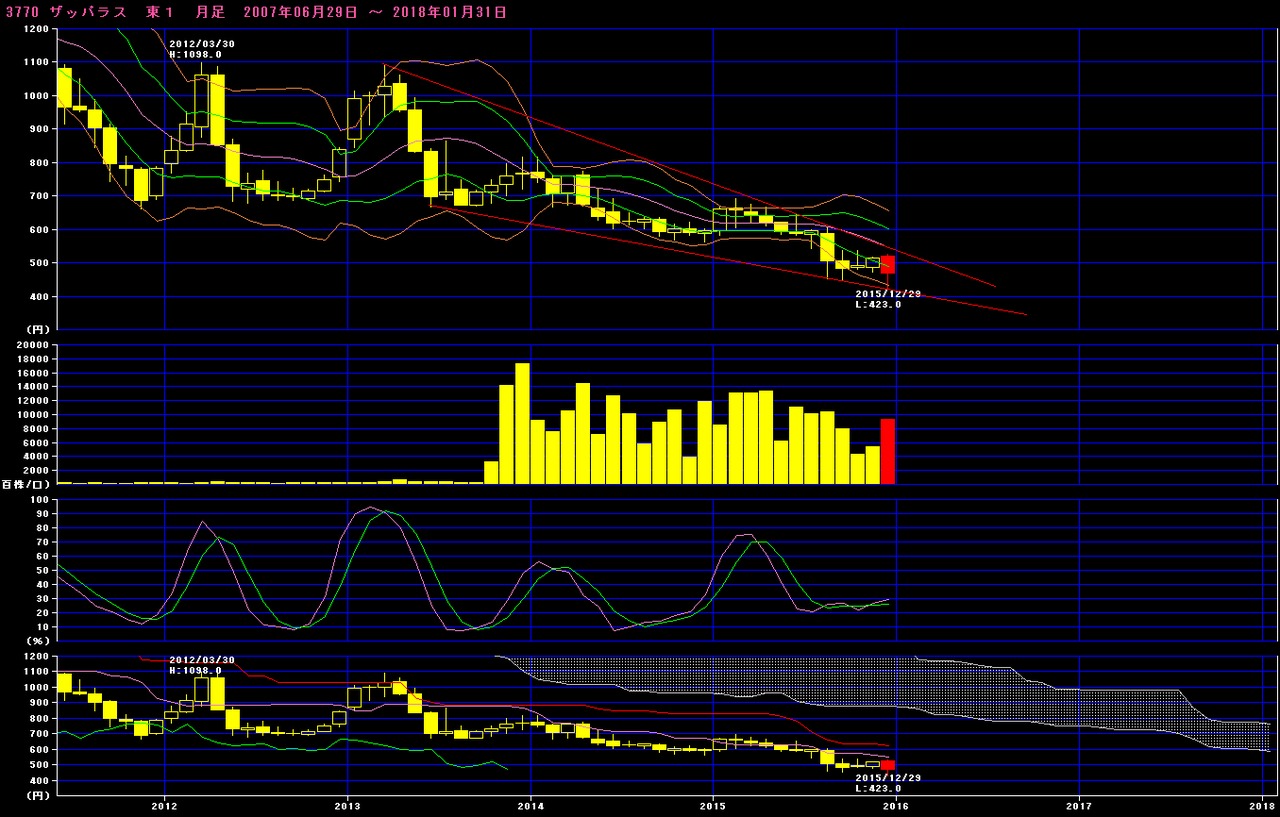Click the 1200 label on the bottom Ichimoku chart axis
The height and width of the screenshot is (817, 1280).
coord(34,657)
